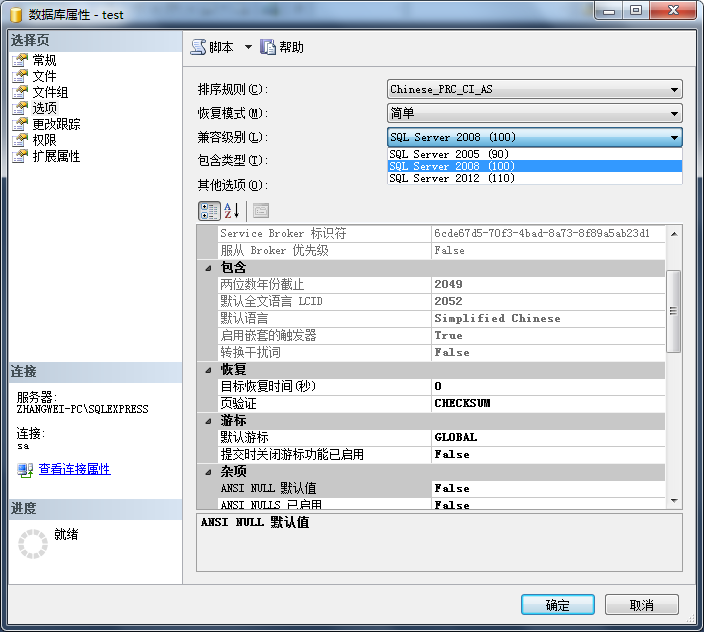This screenshot has width=704, height=632.
Task: Select the 文件 page icon
Action: [20, 76]
